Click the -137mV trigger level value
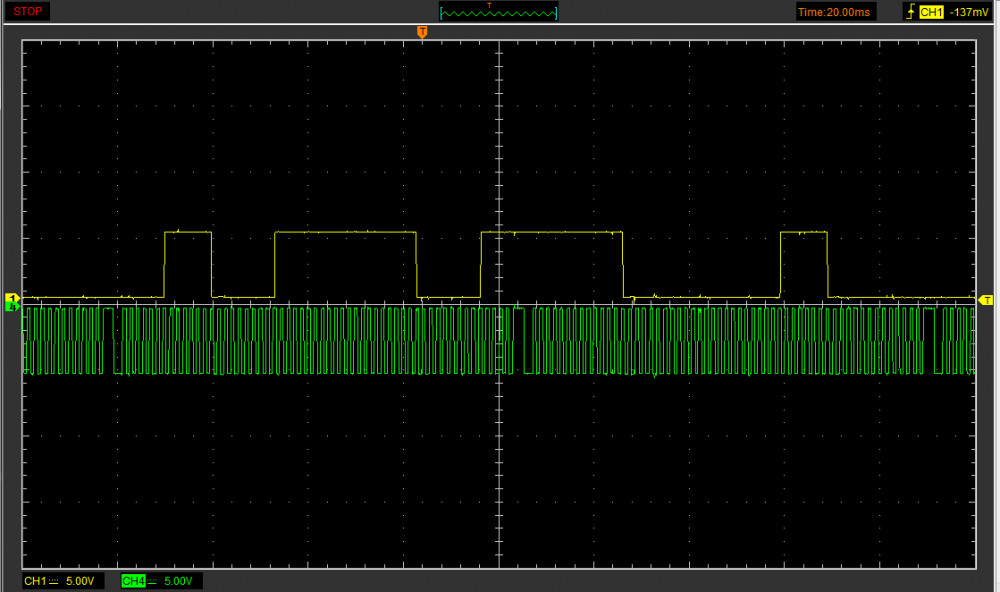 (970, 12)
